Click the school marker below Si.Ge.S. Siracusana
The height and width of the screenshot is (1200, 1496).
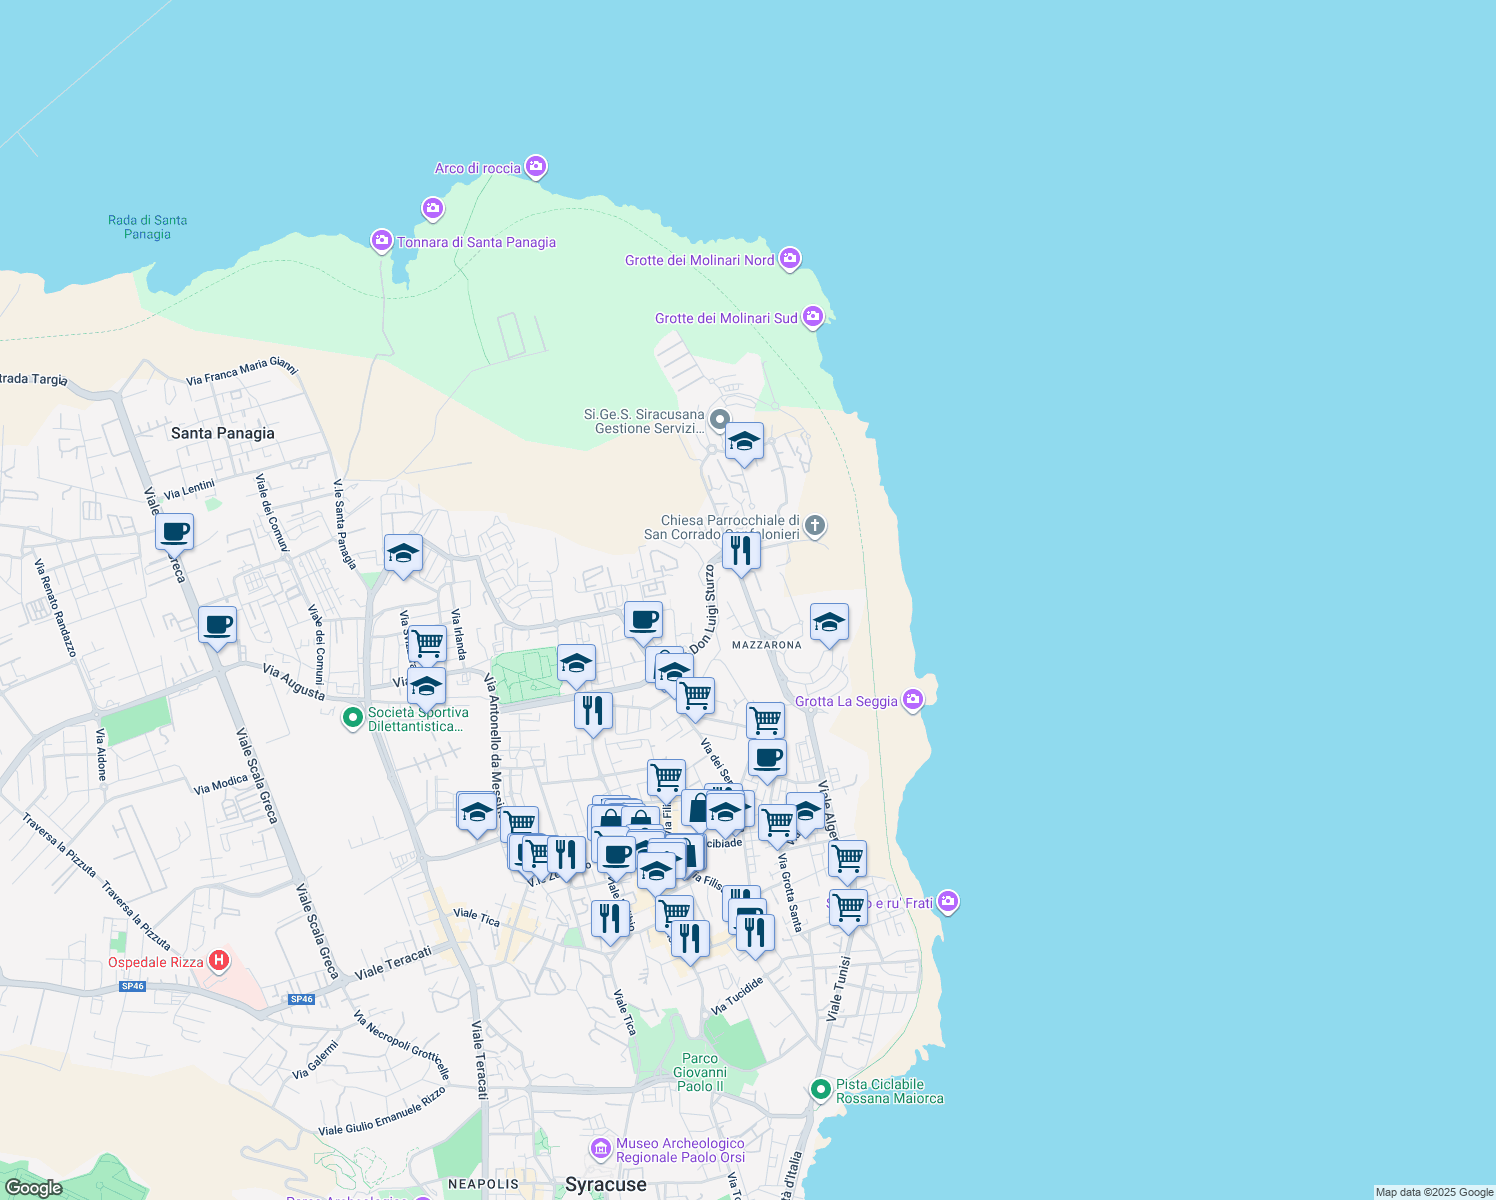pos(744,442)
